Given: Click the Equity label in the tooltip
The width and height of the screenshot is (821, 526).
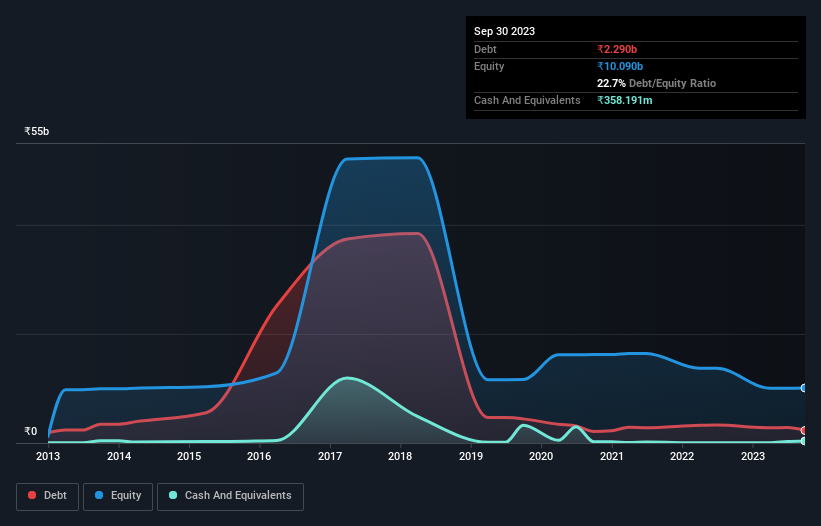Looking at the screenshot, I should click(x=489, y=66).
